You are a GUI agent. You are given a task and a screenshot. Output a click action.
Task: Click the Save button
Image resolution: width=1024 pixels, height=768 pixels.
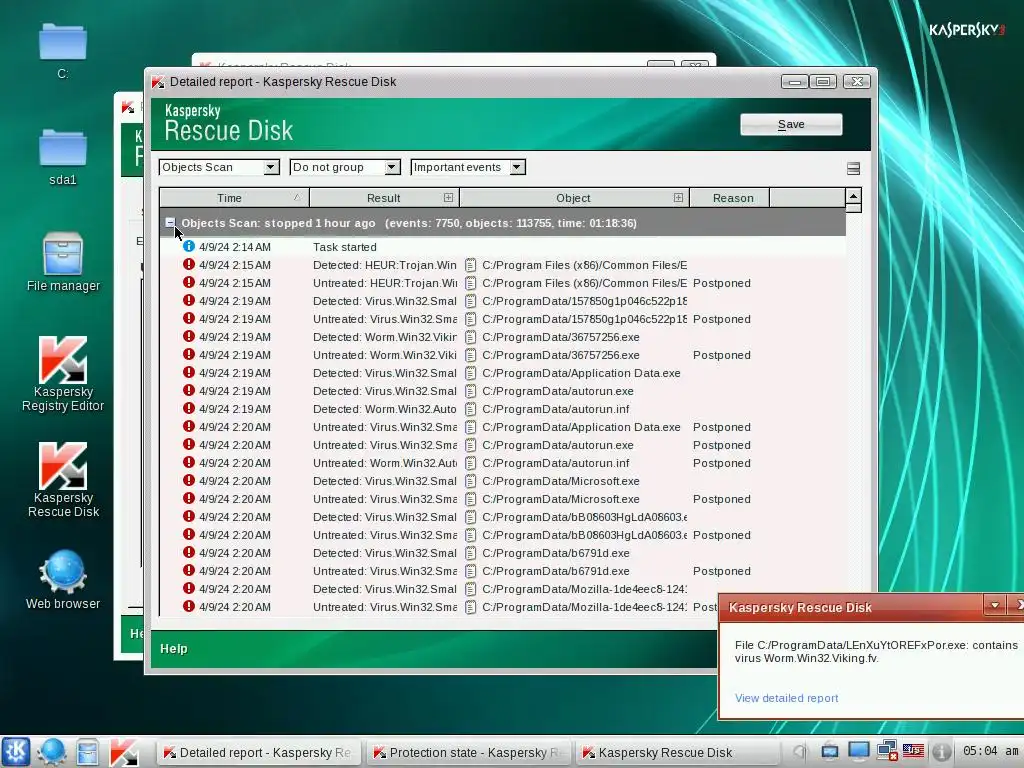pos(791,124)
